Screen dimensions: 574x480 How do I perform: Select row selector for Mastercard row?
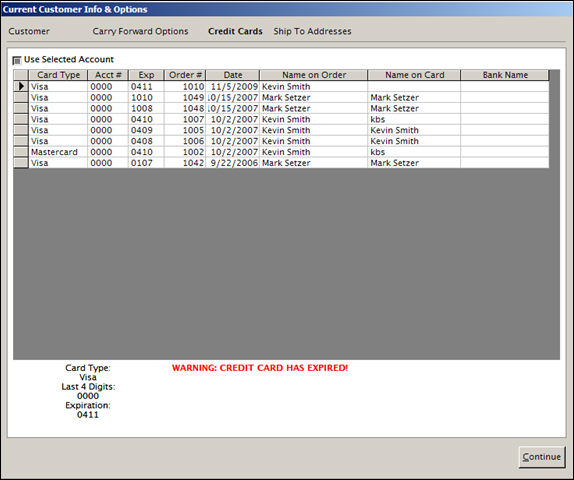pyautogui.click(x=21, y=152)
